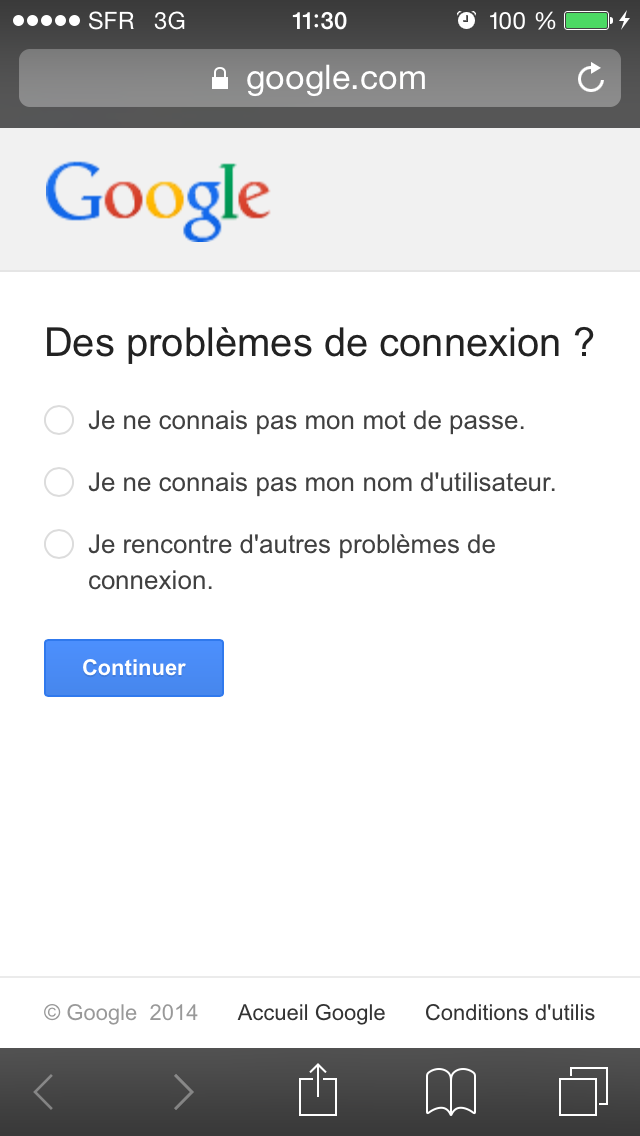Choose "Je rencontre d'autres problèmes de connexion"
Image resolution: width=640 pixels, height=1136 pixels.
coord(60,545)
